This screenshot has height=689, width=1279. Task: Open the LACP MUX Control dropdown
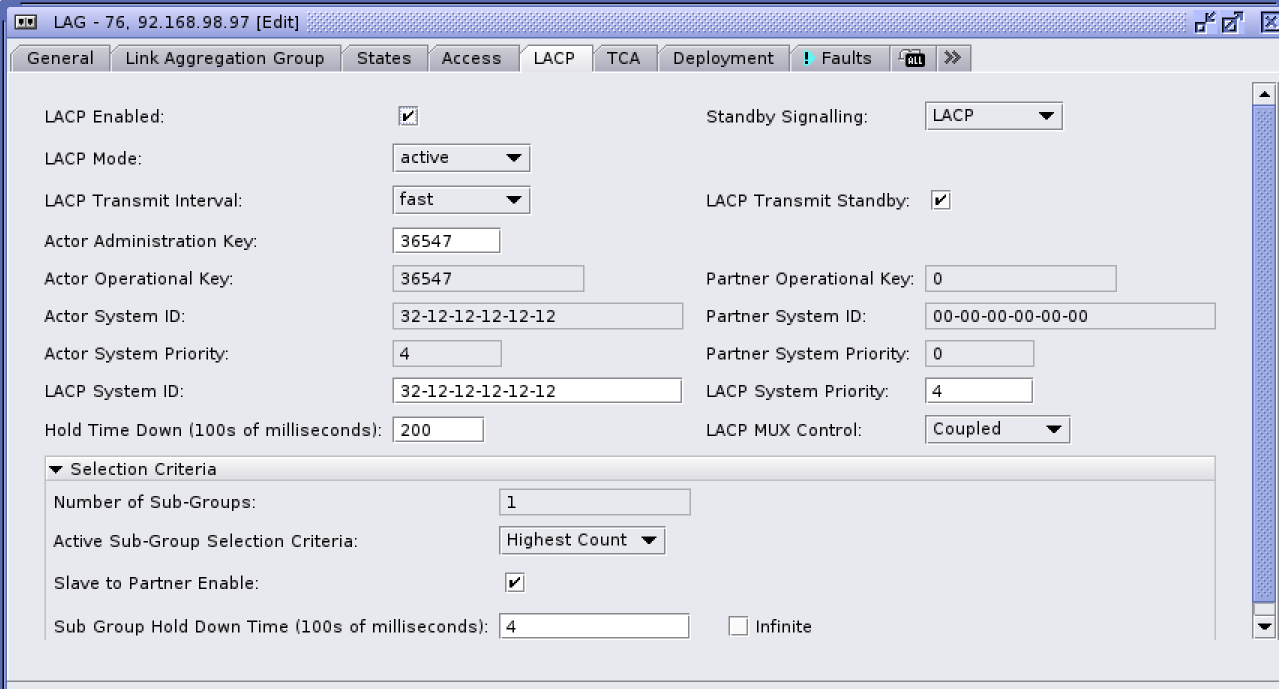tap(997, 430)
